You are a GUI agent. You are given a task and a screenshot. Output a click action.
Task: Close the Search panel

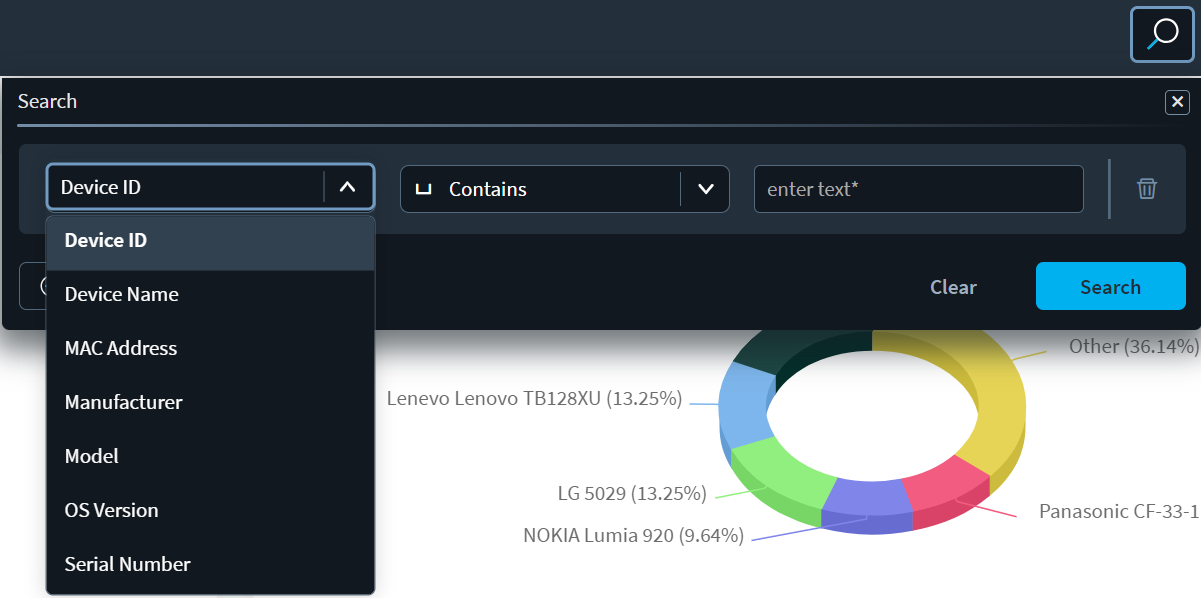pyautogui.click(x=1177, y=102)
